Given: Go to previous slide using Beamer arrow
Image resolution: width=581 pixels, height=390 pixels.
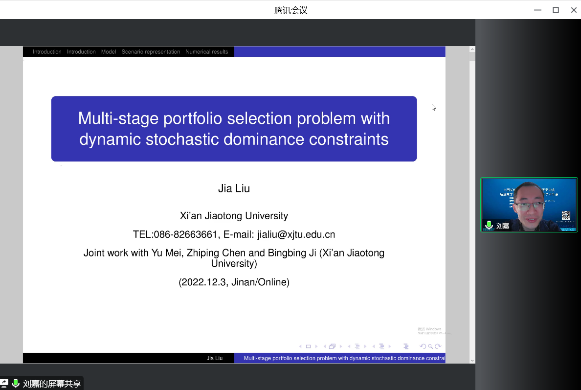Looking at the screenshot, I should click(301, 347).
